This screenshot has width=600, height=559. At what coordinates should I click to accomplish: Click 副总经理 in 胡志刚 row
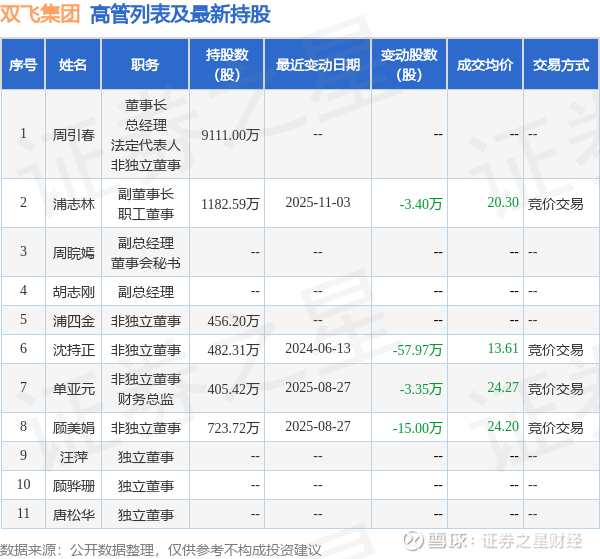(145, 292)
